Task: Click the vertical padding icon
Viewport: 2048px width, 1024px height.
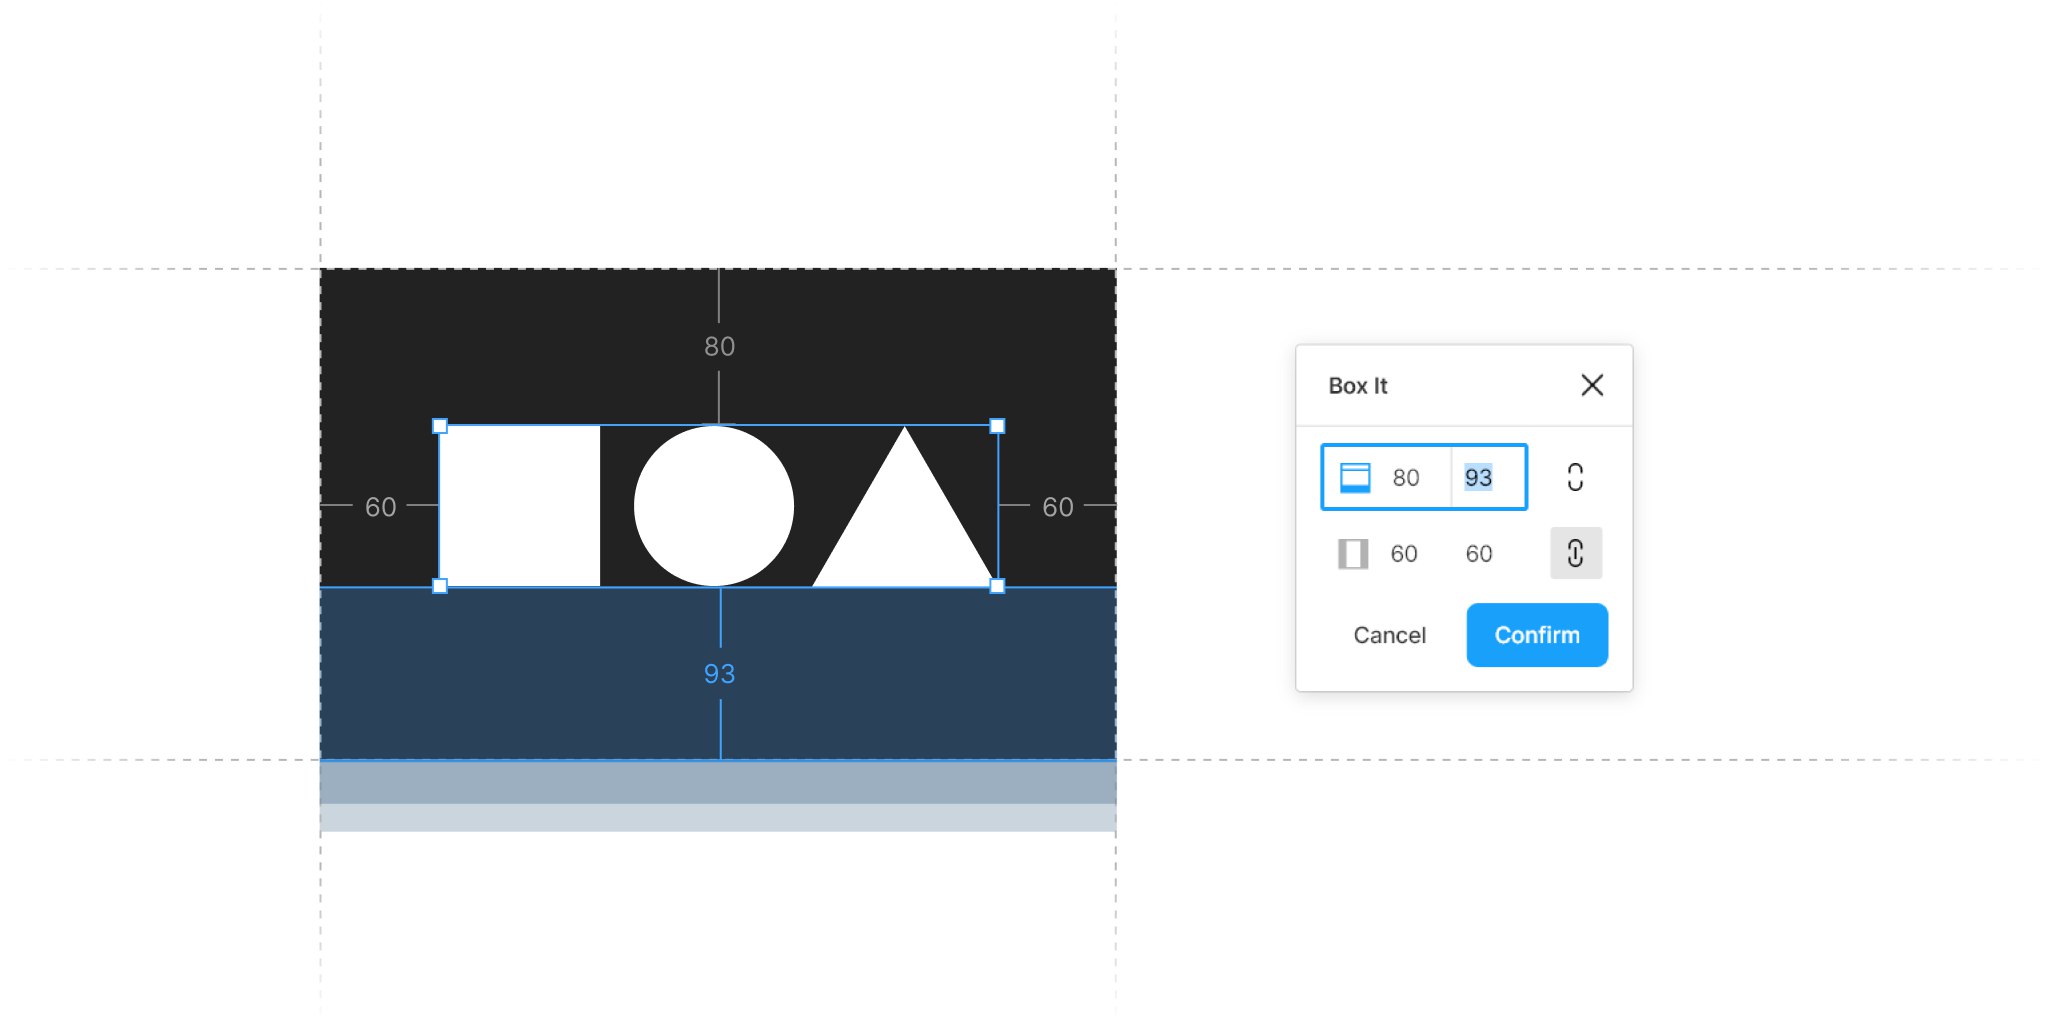Action: click(1355, 477)
